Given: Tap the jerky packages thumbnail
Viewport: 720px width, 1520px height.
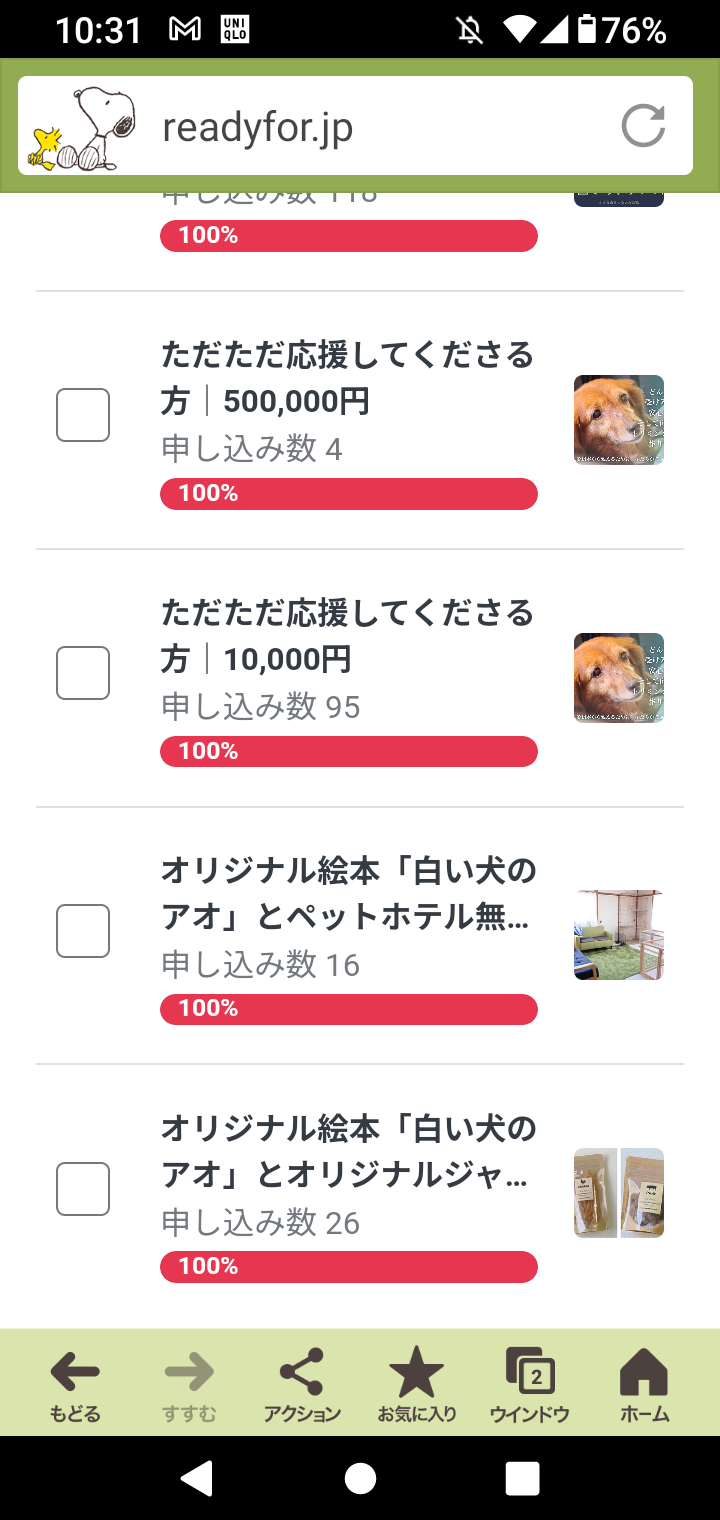Looking at the screenshot, I should click(619, 1193).
